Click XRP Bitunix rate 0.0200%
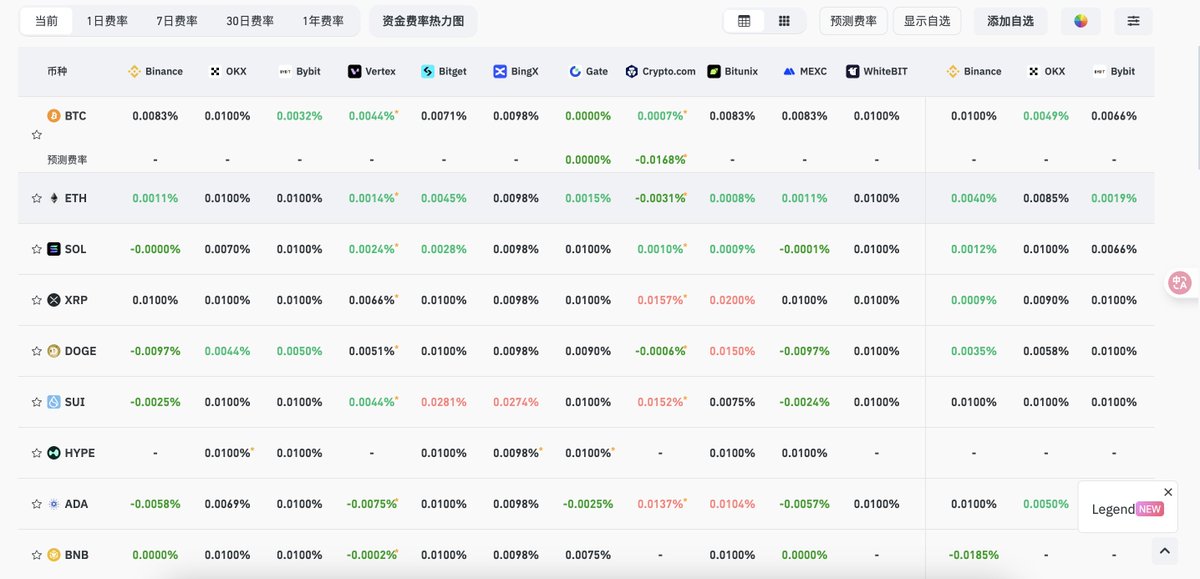 (x=732, y=300)
